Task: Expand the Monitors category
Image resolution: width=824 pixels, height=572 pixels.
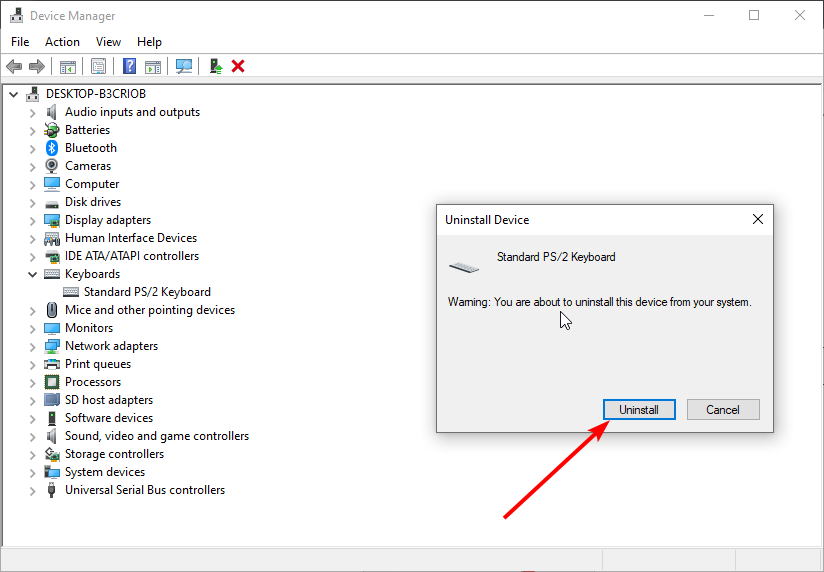Action: [32, 328]
